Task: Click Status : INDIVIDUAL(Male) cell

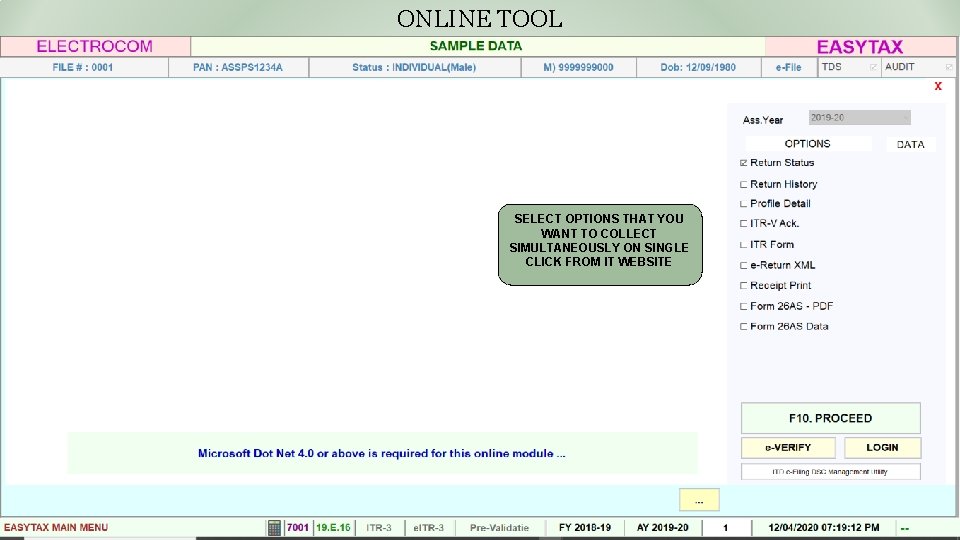Action: (x=414, y=67)
